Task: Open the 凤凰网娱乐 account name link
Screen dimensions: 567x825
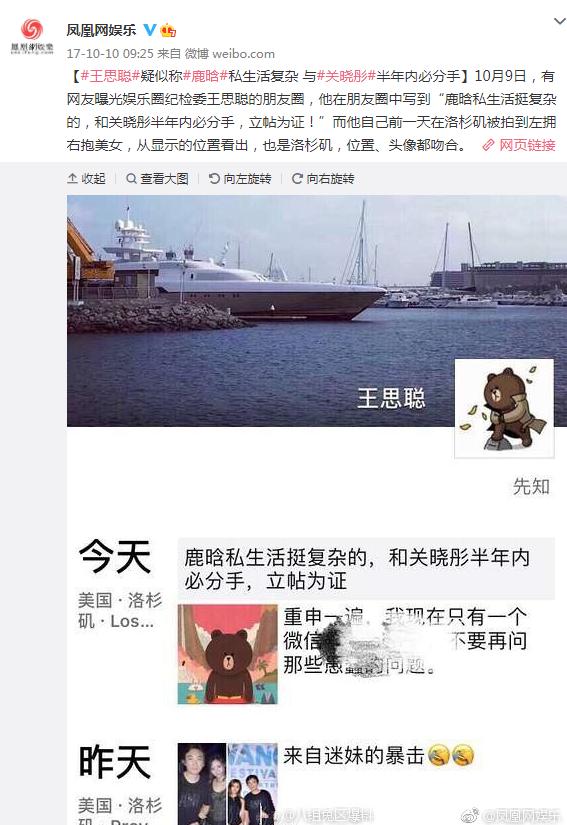Action: click(101, 30)
